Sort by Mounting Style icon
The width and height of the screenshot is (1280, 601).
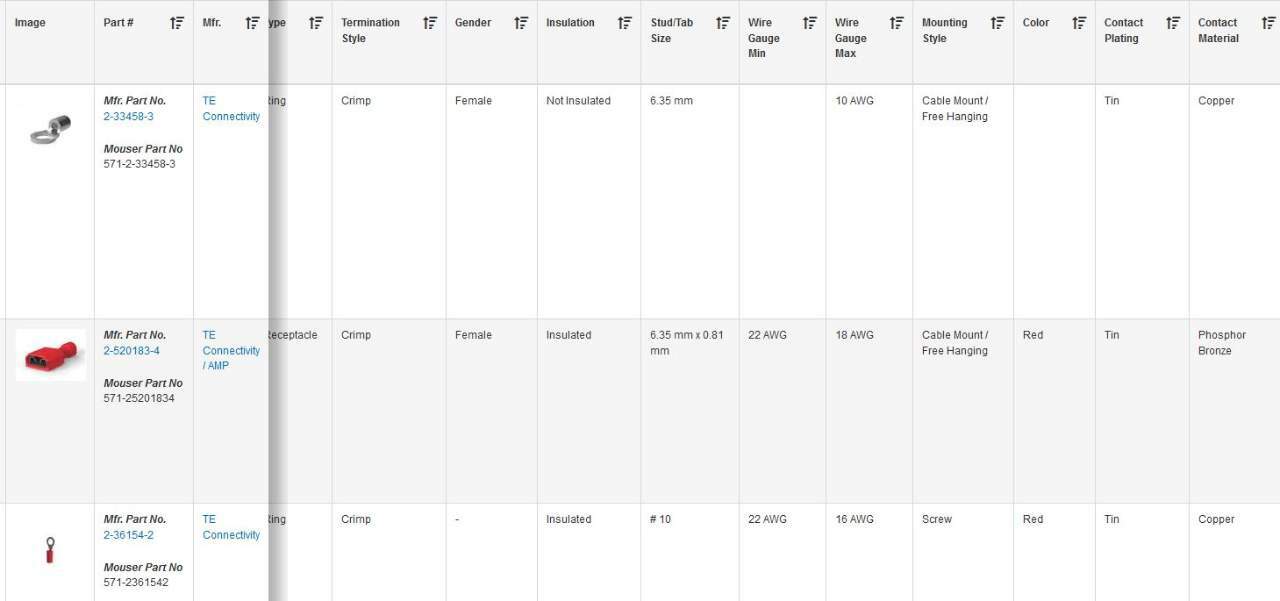pyautogui.click(x=997, y=23)
